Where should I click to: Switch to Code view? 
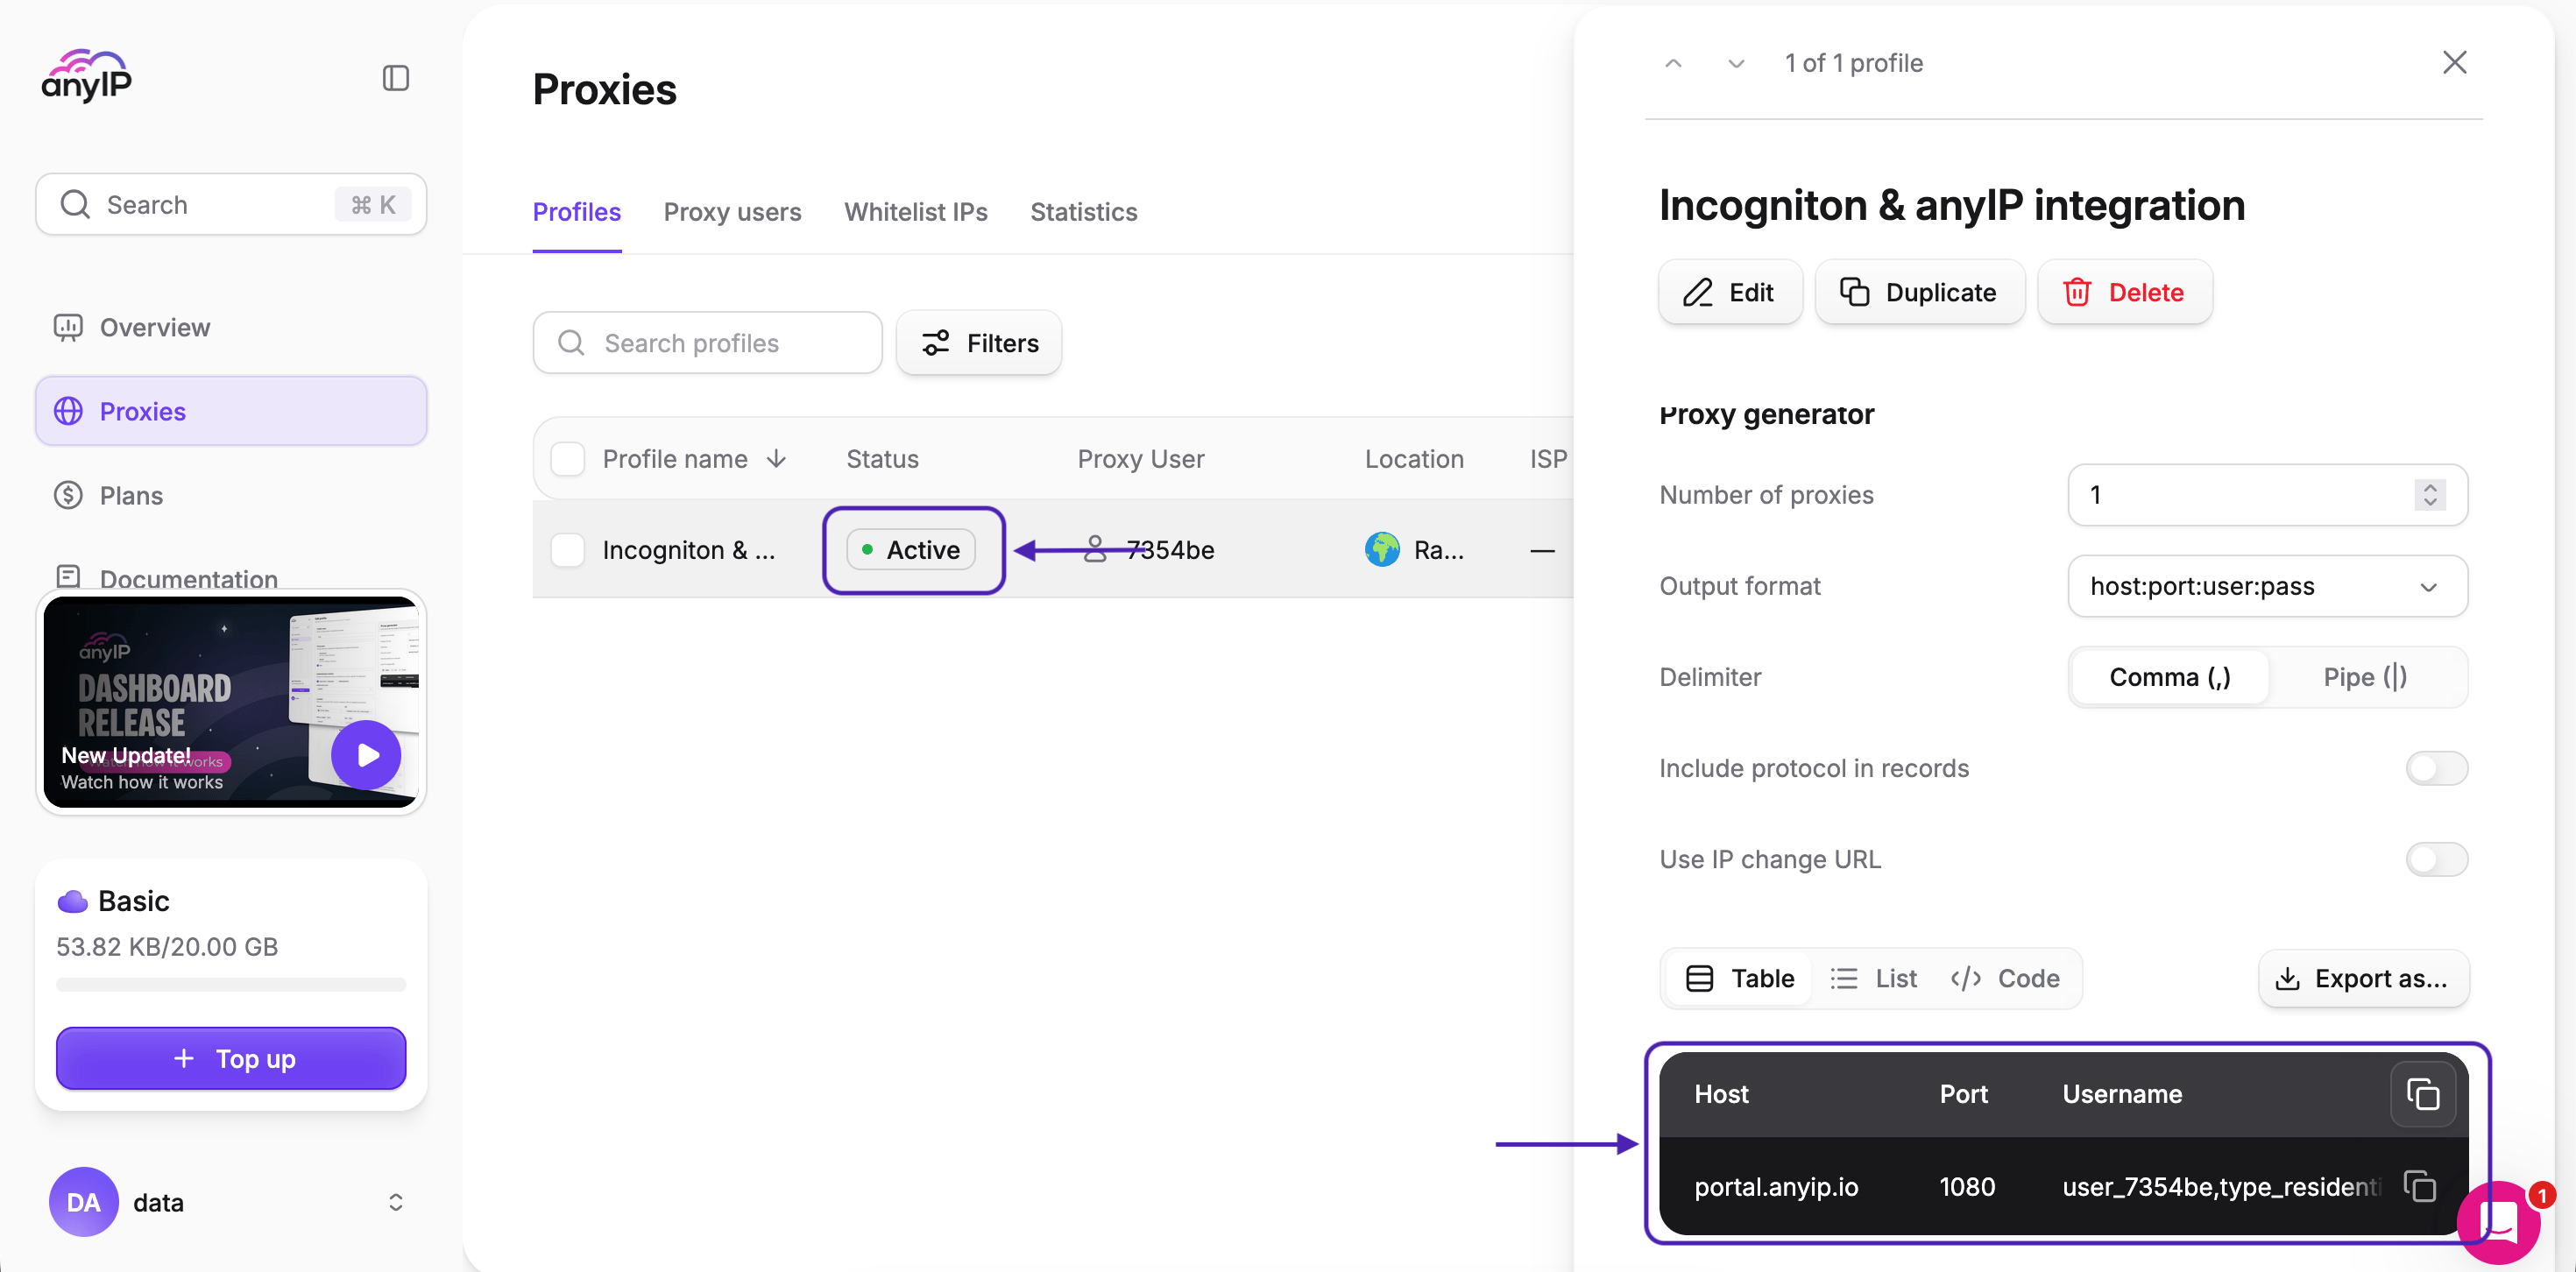coord(2005,978)
